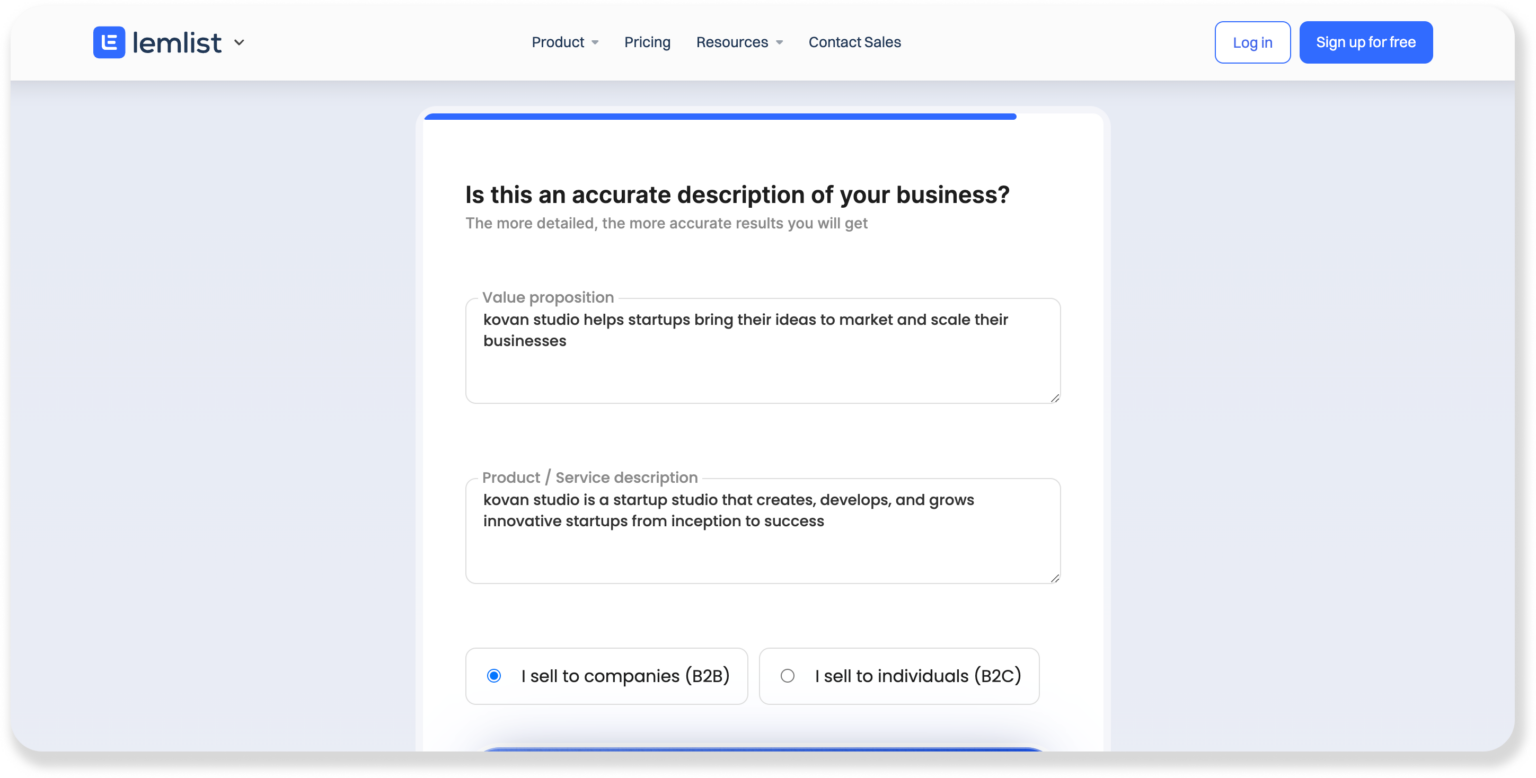Click the lemlist logo icon
This screenshot has height=778, width=1536.
click(109, 42)
